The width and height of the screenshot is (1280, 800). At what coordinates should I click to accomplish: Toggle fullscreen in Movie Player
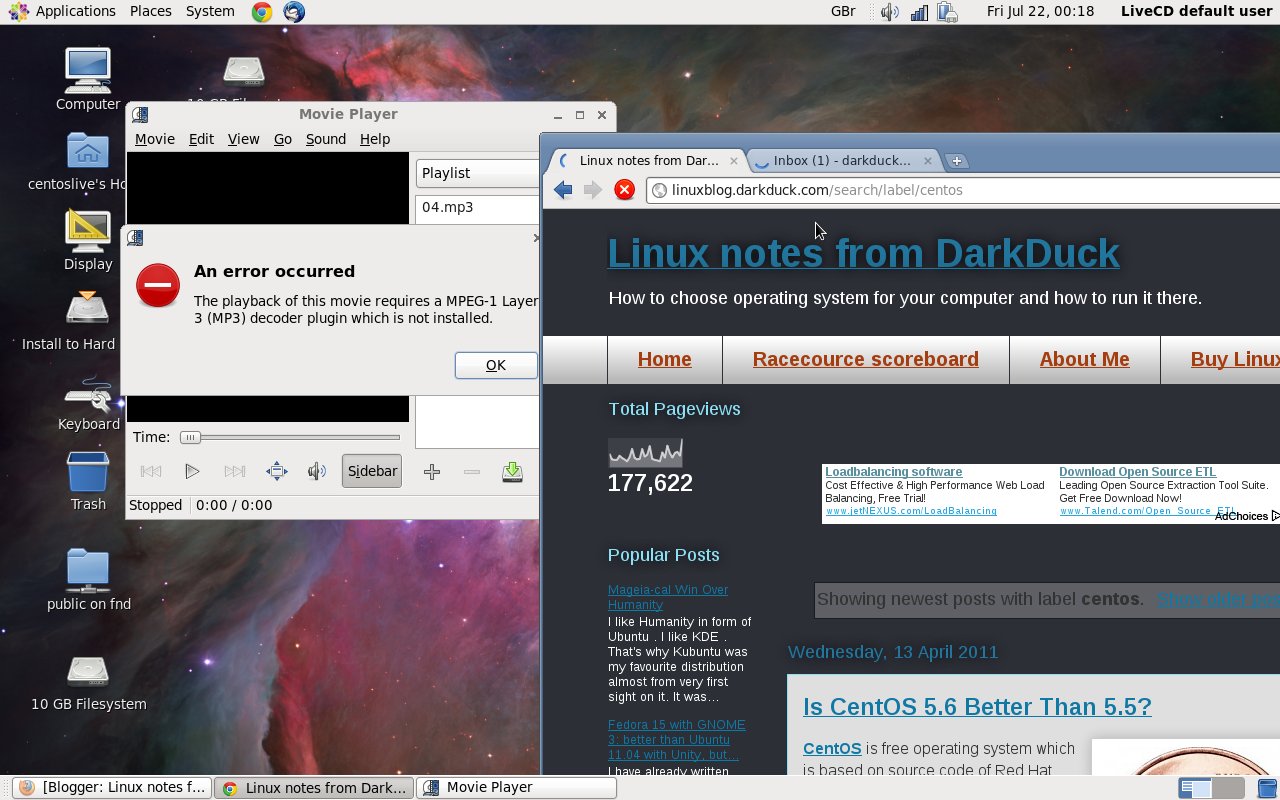tap(277, 471)
